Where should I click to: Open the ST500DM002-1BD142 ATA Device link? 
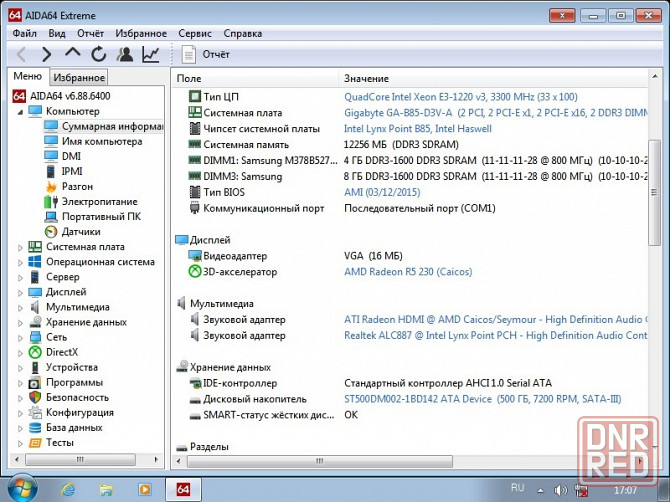click(x=483, y=399)
